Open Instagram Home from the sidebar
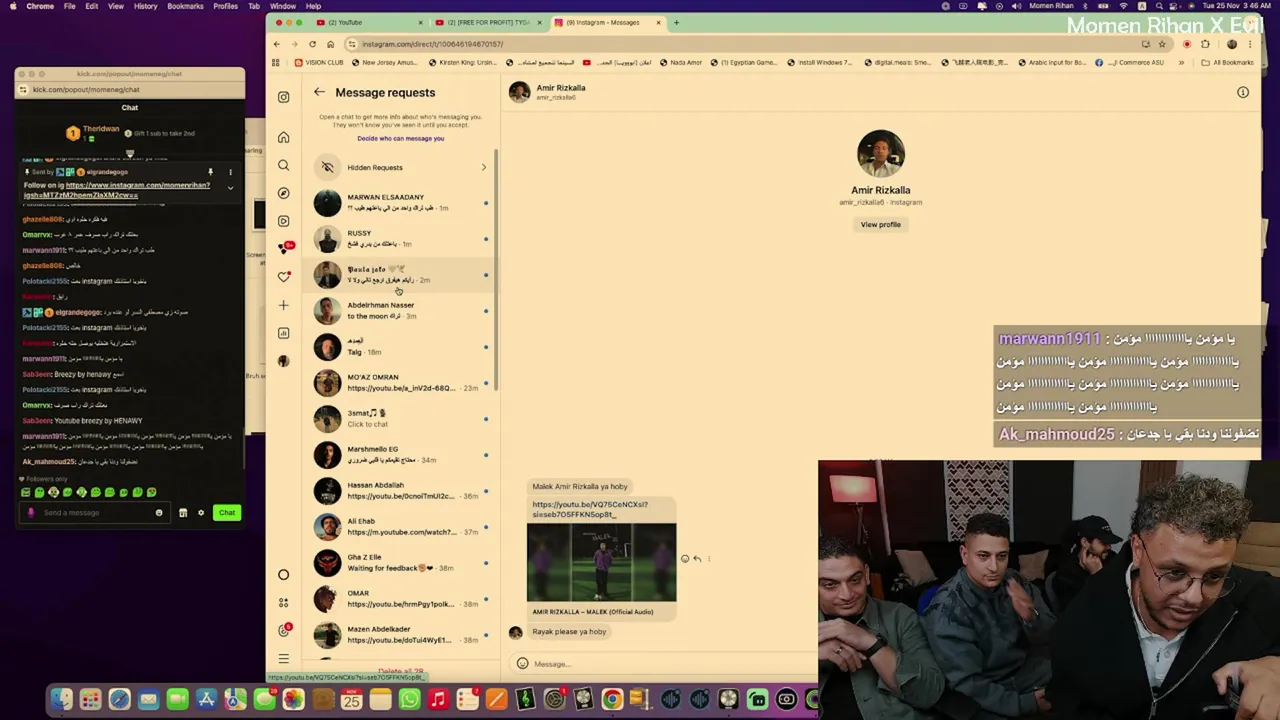The width and height of the screenshot is (1280, 720). (x=283, y=137)
